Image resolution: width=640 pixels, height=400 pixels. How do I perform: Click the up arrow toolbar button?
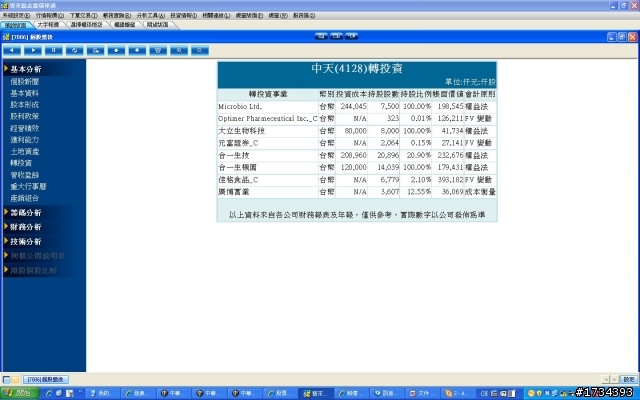click(x=116, y=50)
